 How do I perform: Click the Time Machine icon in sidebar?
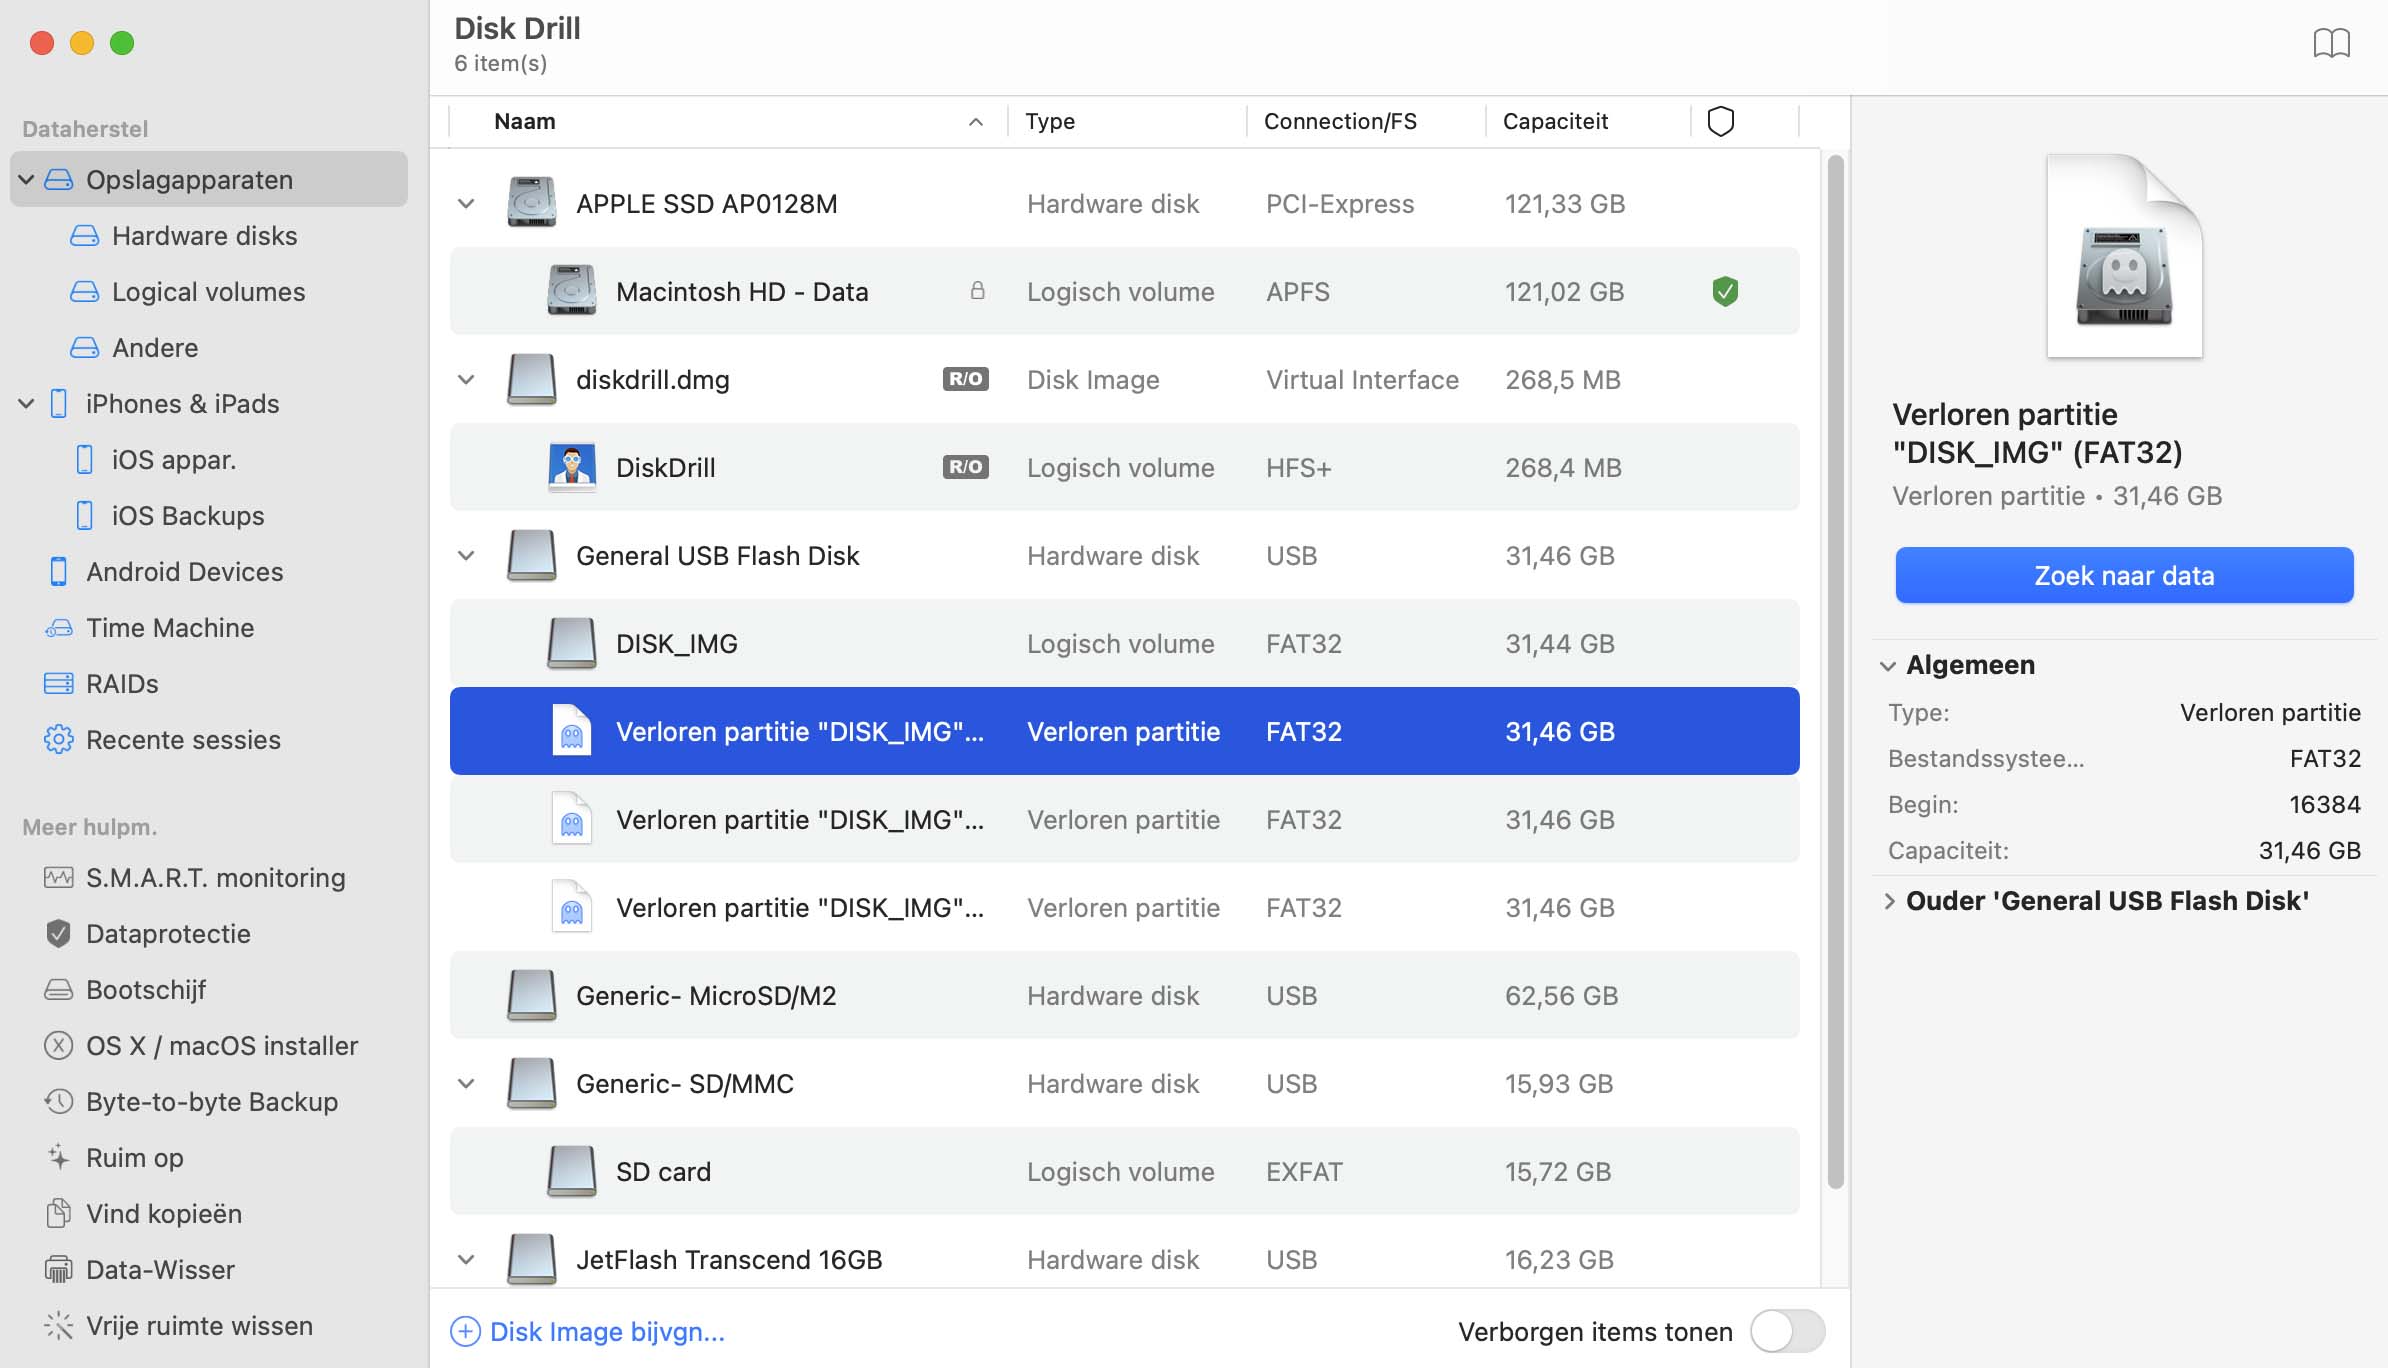click(x=59, y=627)
